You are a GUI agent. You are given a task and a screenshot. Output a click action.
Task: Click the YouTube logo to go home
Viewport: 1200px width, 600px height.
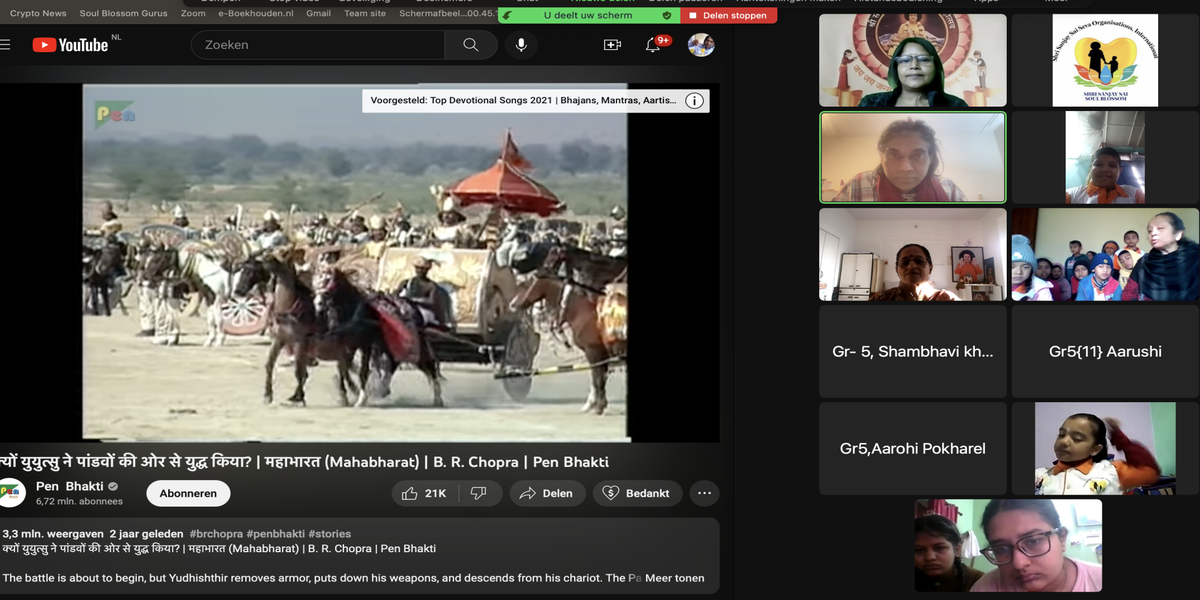tap(70, 45)
